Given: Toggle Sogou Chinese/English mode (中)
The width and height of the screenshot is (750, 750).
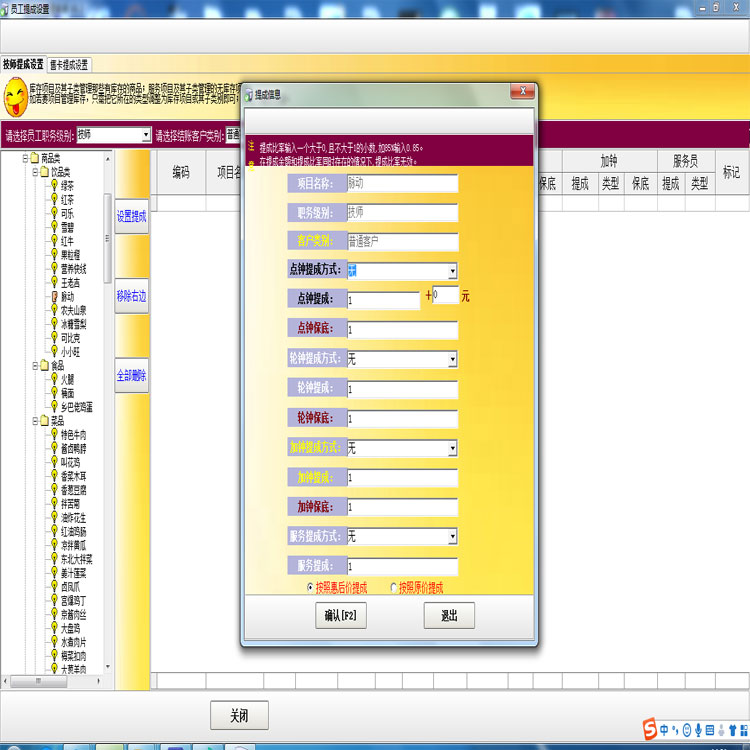Looking at the screenshot, I should (x=664, y=729).
